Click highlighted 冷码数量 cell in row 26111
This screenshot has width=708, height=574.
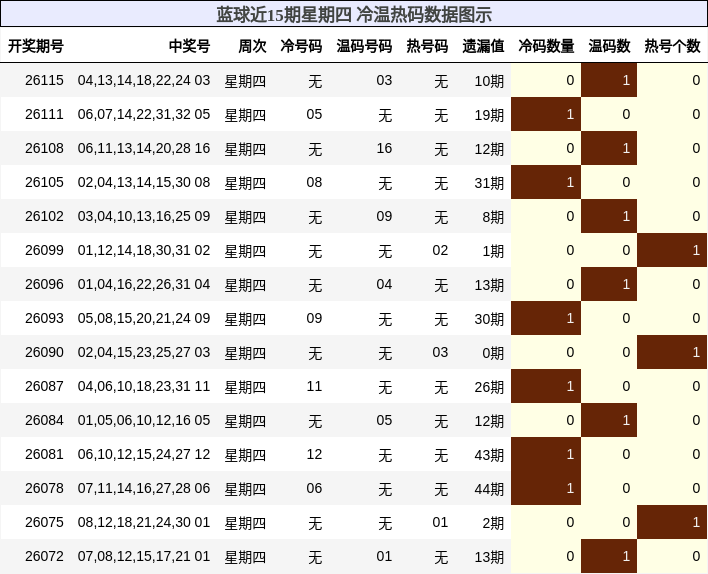(x=546, y=114)
